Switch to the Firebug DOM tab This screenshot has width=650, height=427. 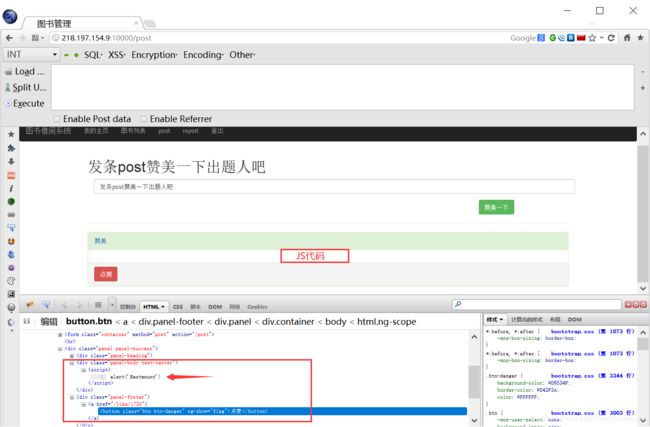(215, 307)
